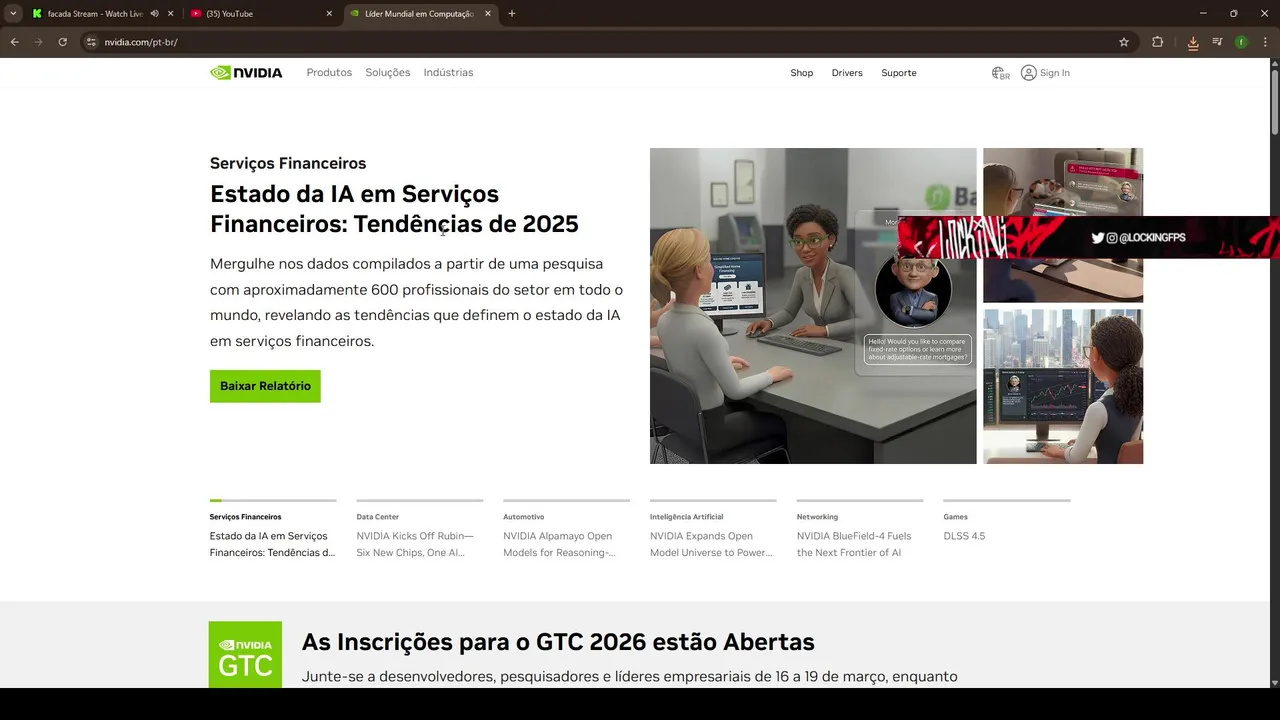This screenshot has width=1280, height=720.
Task: Click NVIDIA BlueField-4 Fuels headline text
Action: [x=854, y=544]
